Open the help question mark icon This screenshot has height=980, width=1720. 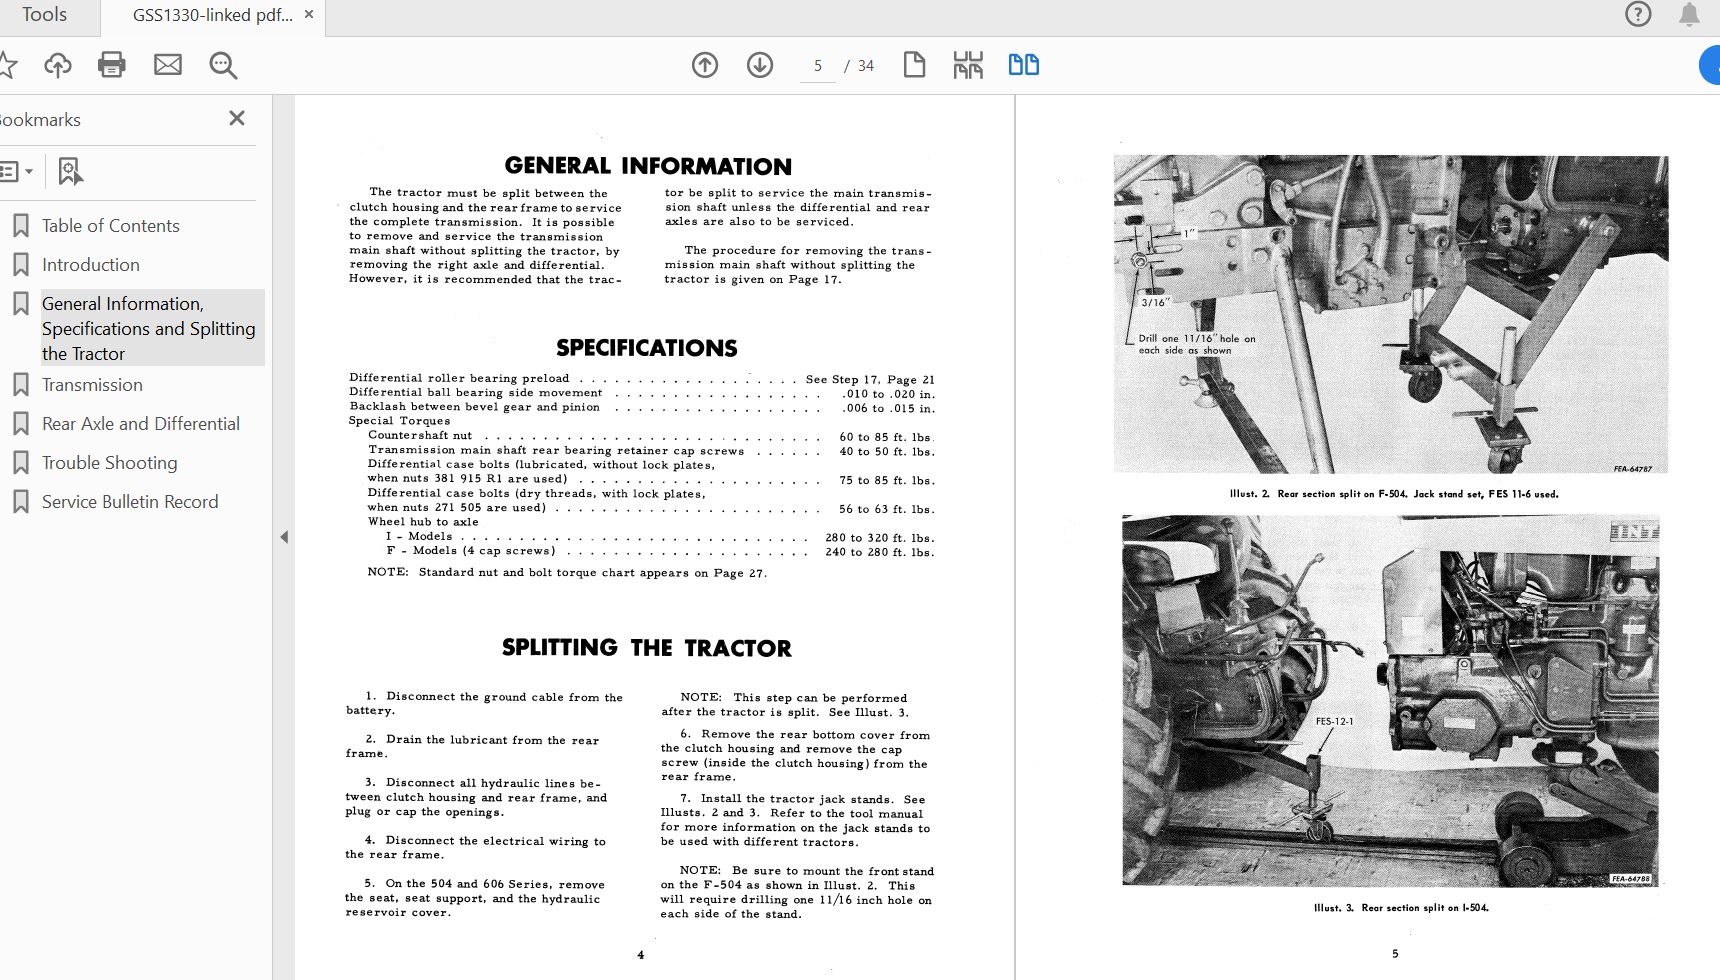click(1638, 14)
